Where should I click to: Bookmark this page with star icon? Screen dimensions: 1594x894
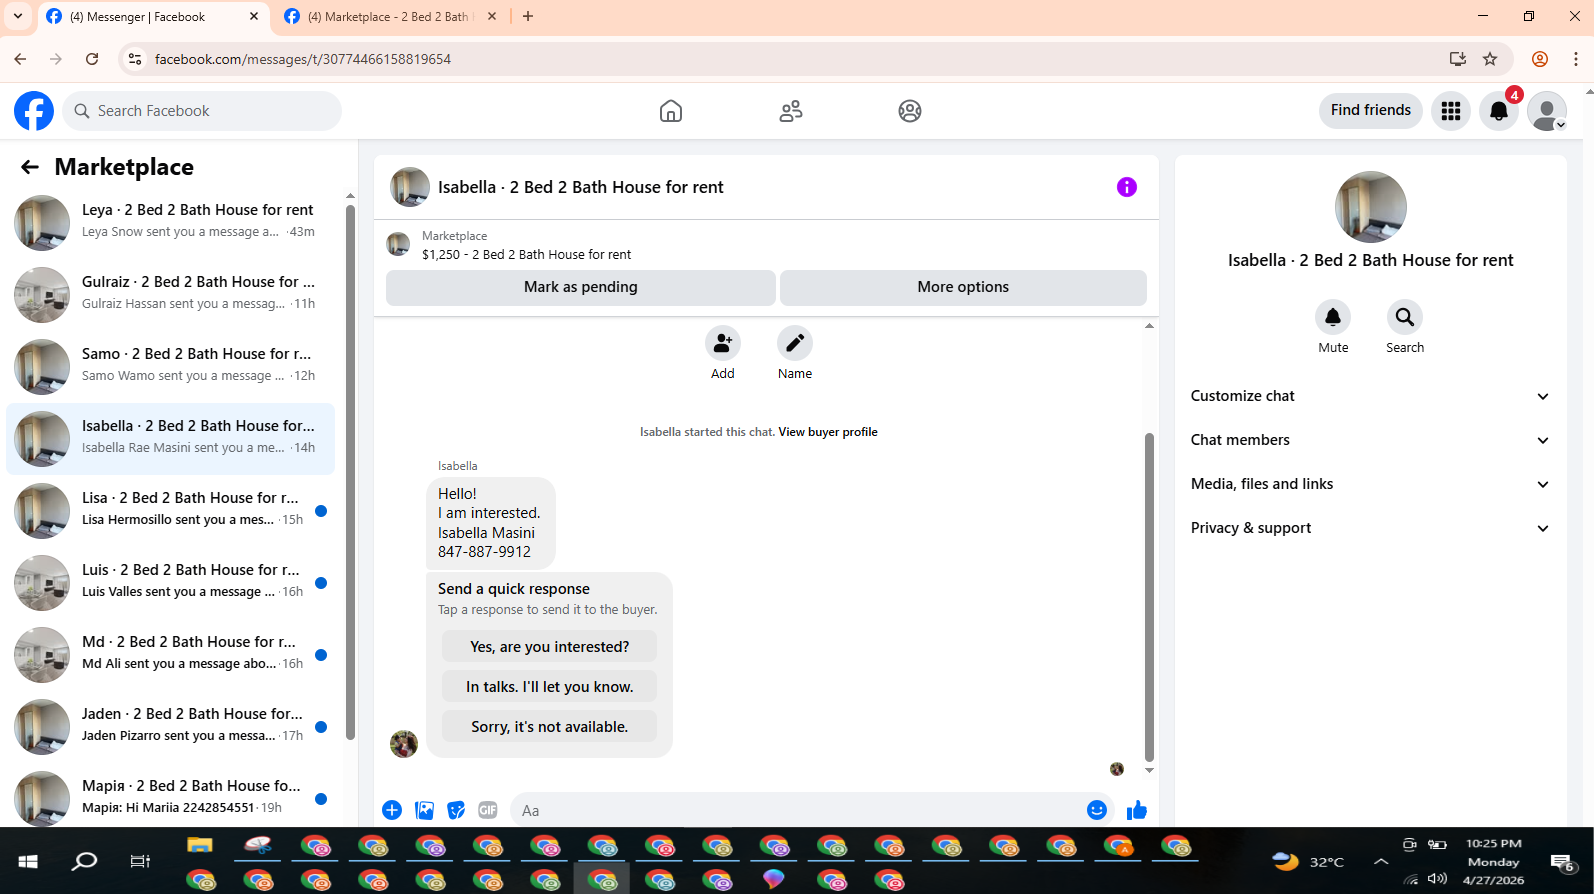click(1490, 59)
